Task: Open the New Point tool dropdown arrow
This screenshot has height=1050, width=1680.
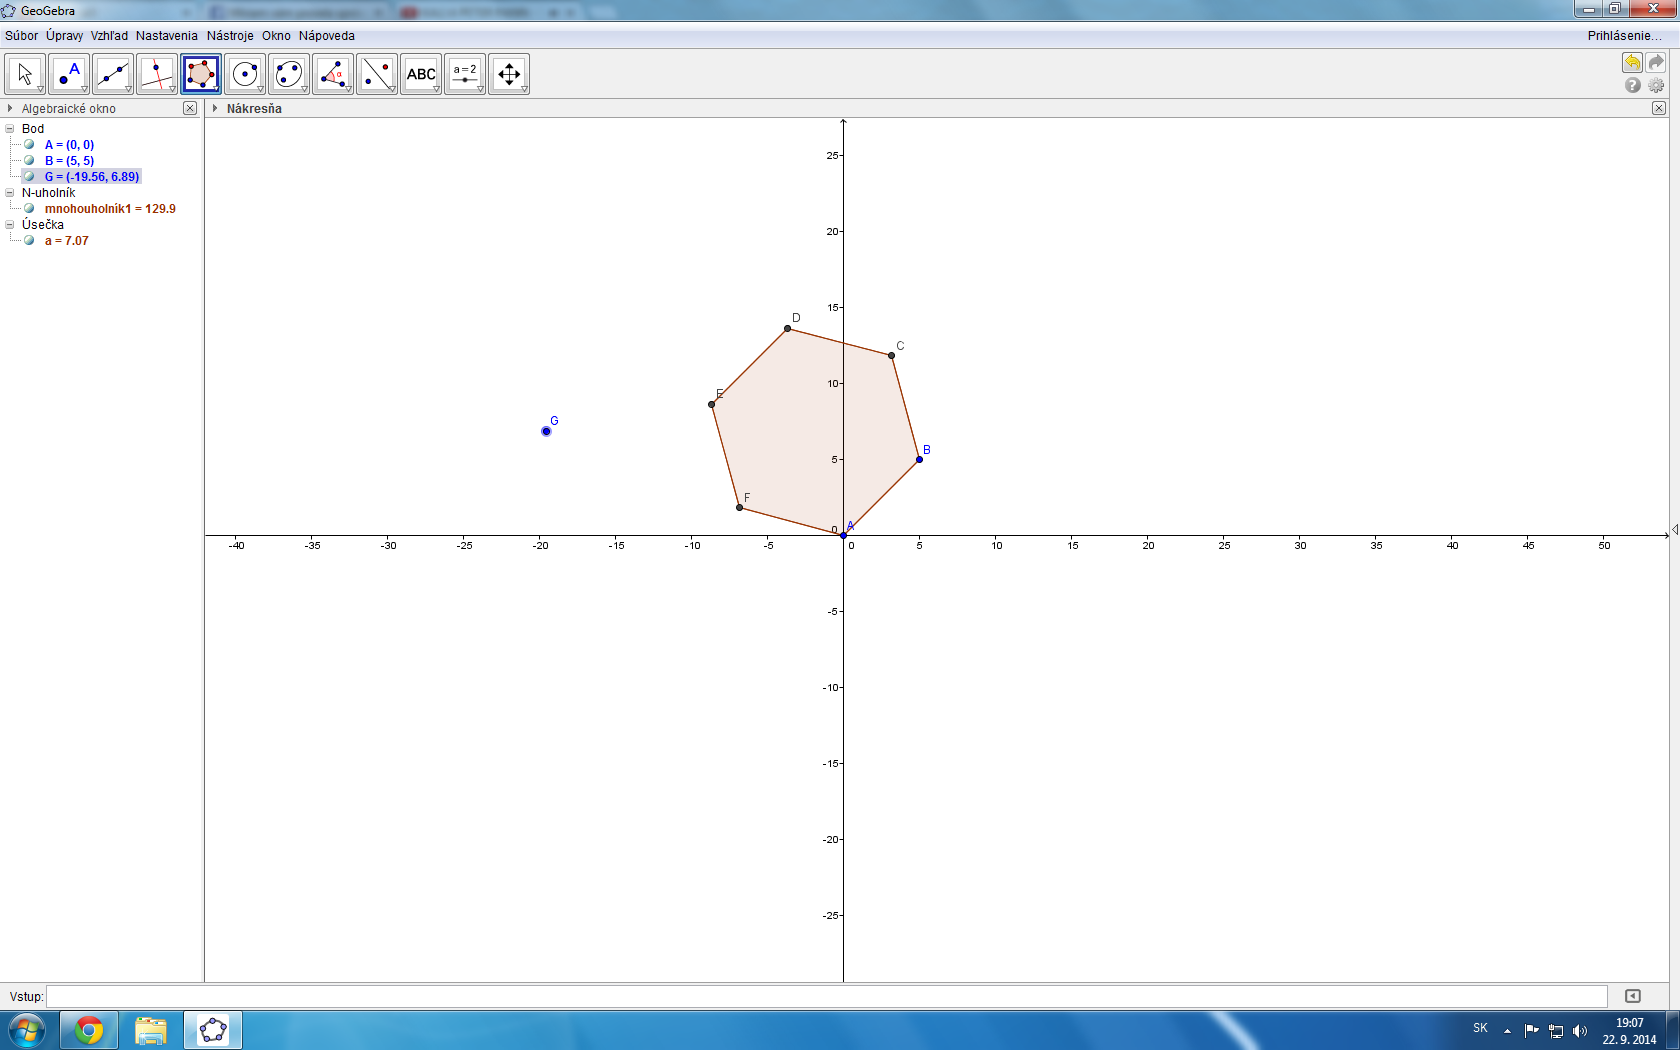Action: 84,89
